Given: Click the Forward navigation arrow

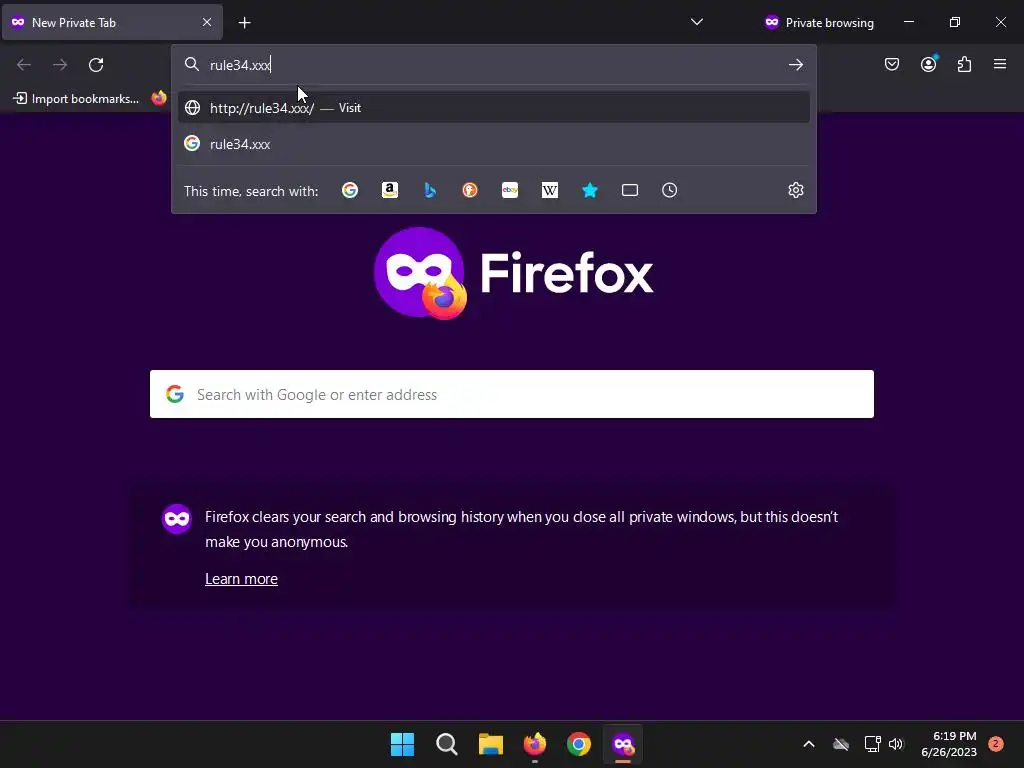Looking at the screenshot, I should click(60, 65).
